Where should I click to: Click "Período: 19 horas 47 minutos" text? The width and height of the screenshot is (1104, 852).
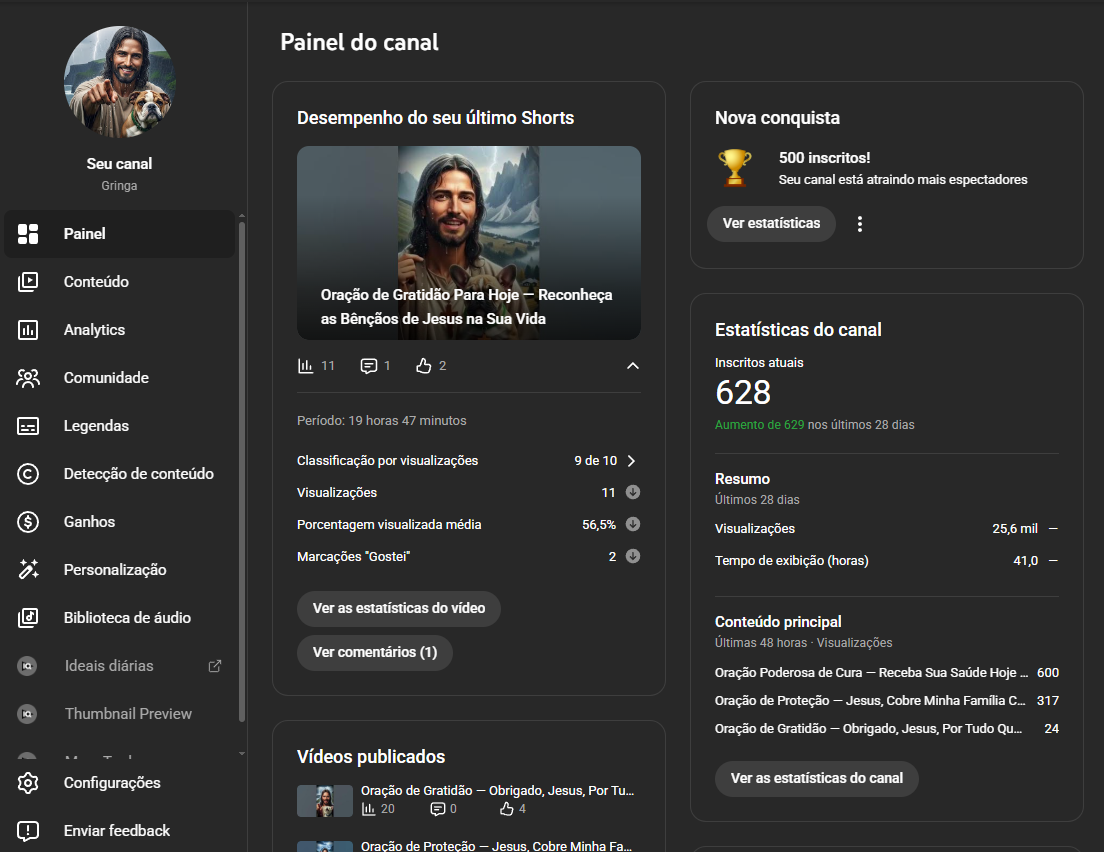(382, 421)
